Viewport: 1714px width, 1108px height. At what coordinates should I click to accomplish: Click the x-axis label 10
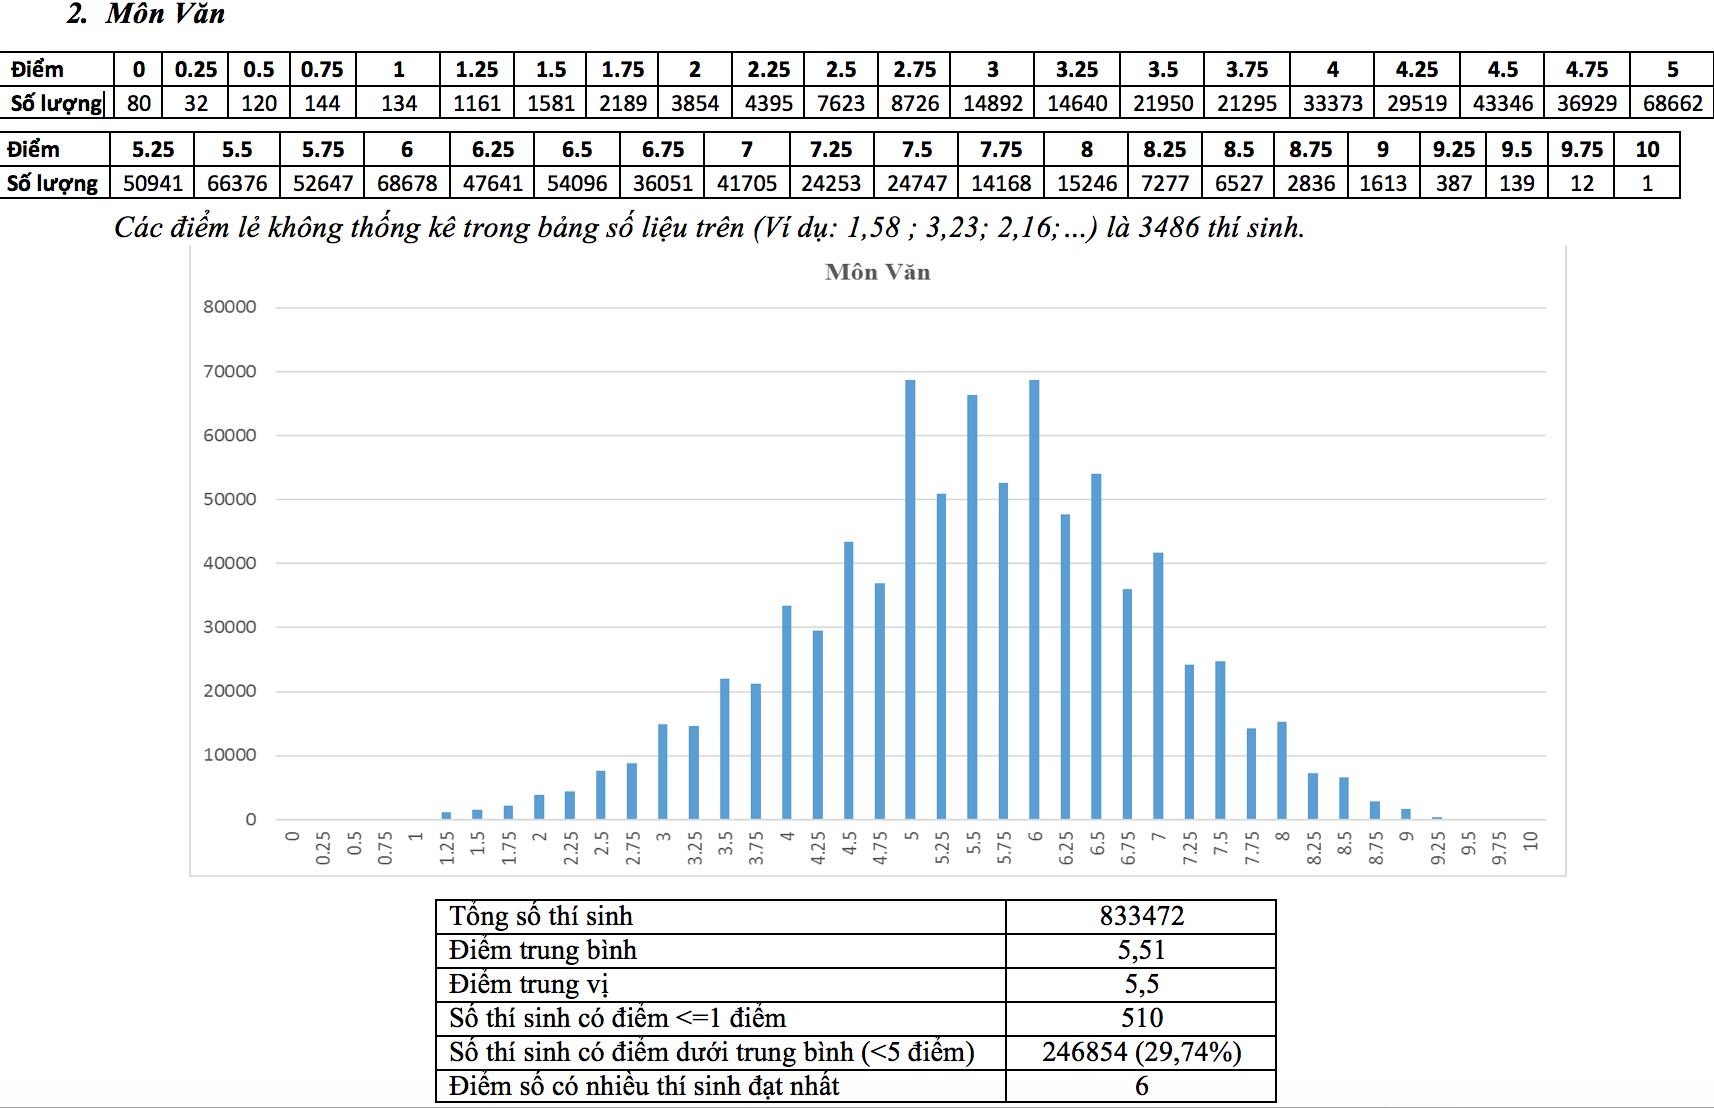click(x=1530, y=841)
